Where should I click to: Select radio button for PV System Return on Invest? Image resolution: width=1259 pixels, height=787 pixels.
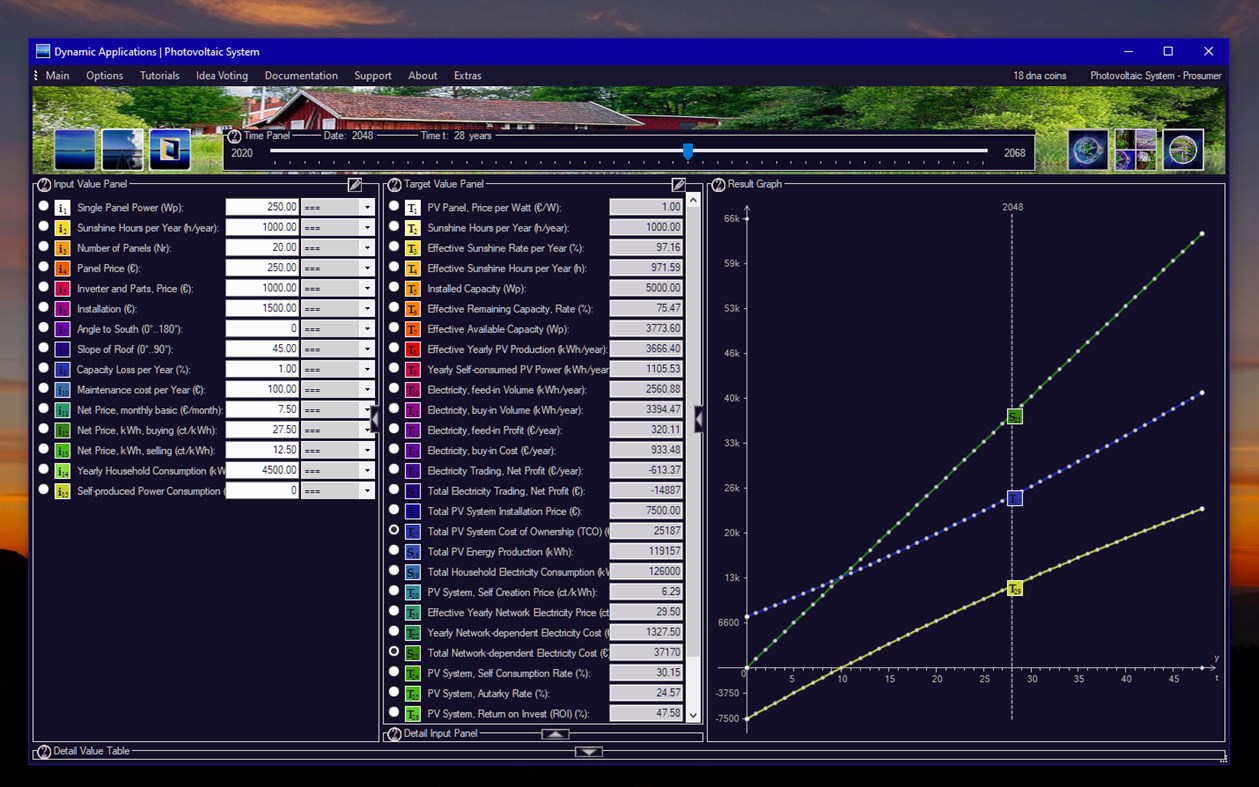pyautogui.click(x=394, y=712)
